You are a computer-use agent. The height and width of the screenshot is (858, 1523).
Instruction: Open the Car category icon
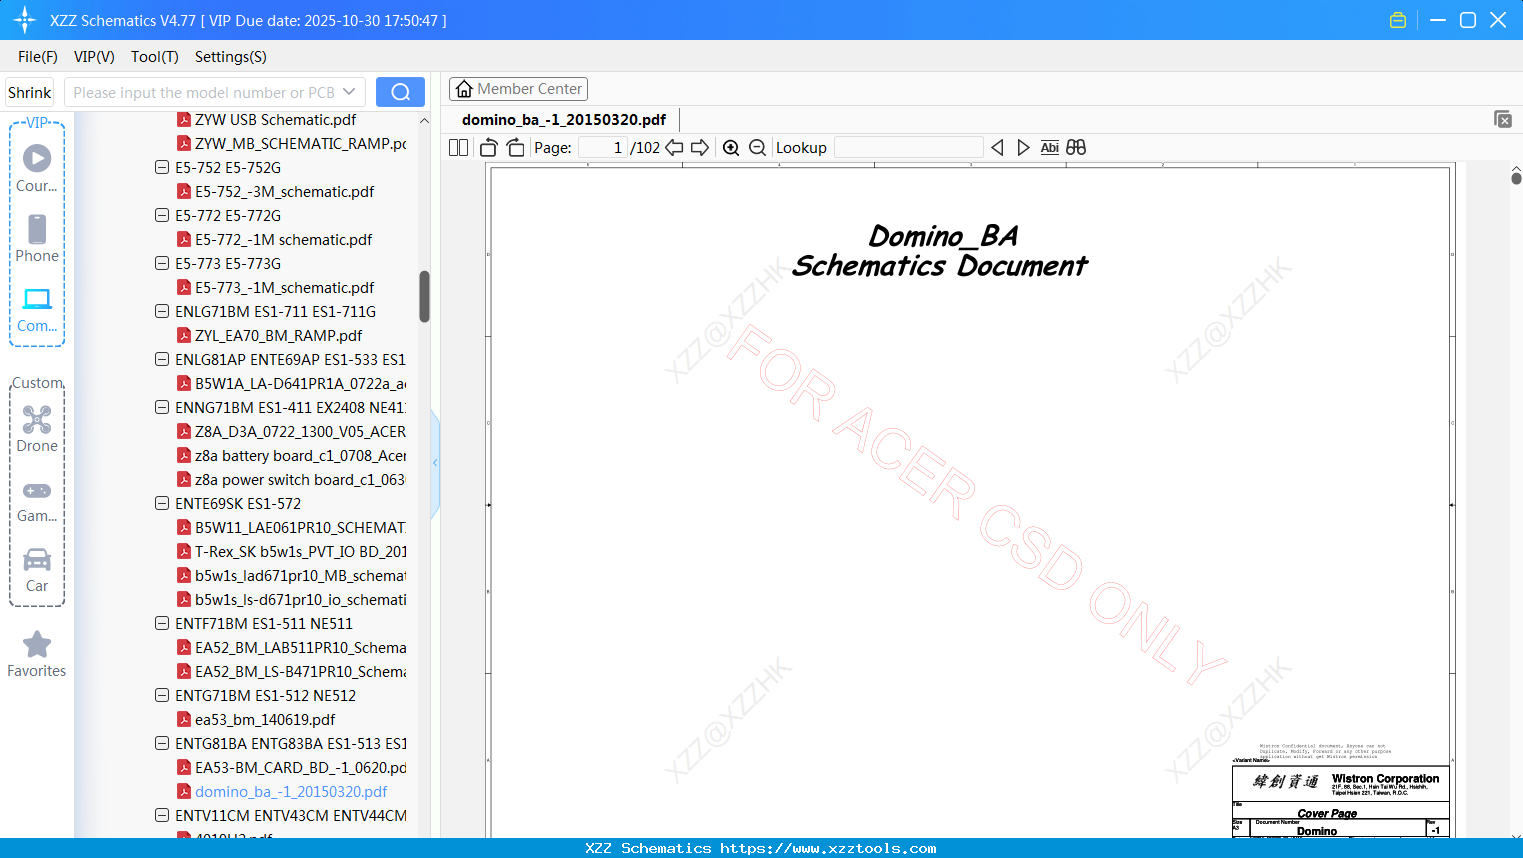pyautogui.click(x=37, y=559)
